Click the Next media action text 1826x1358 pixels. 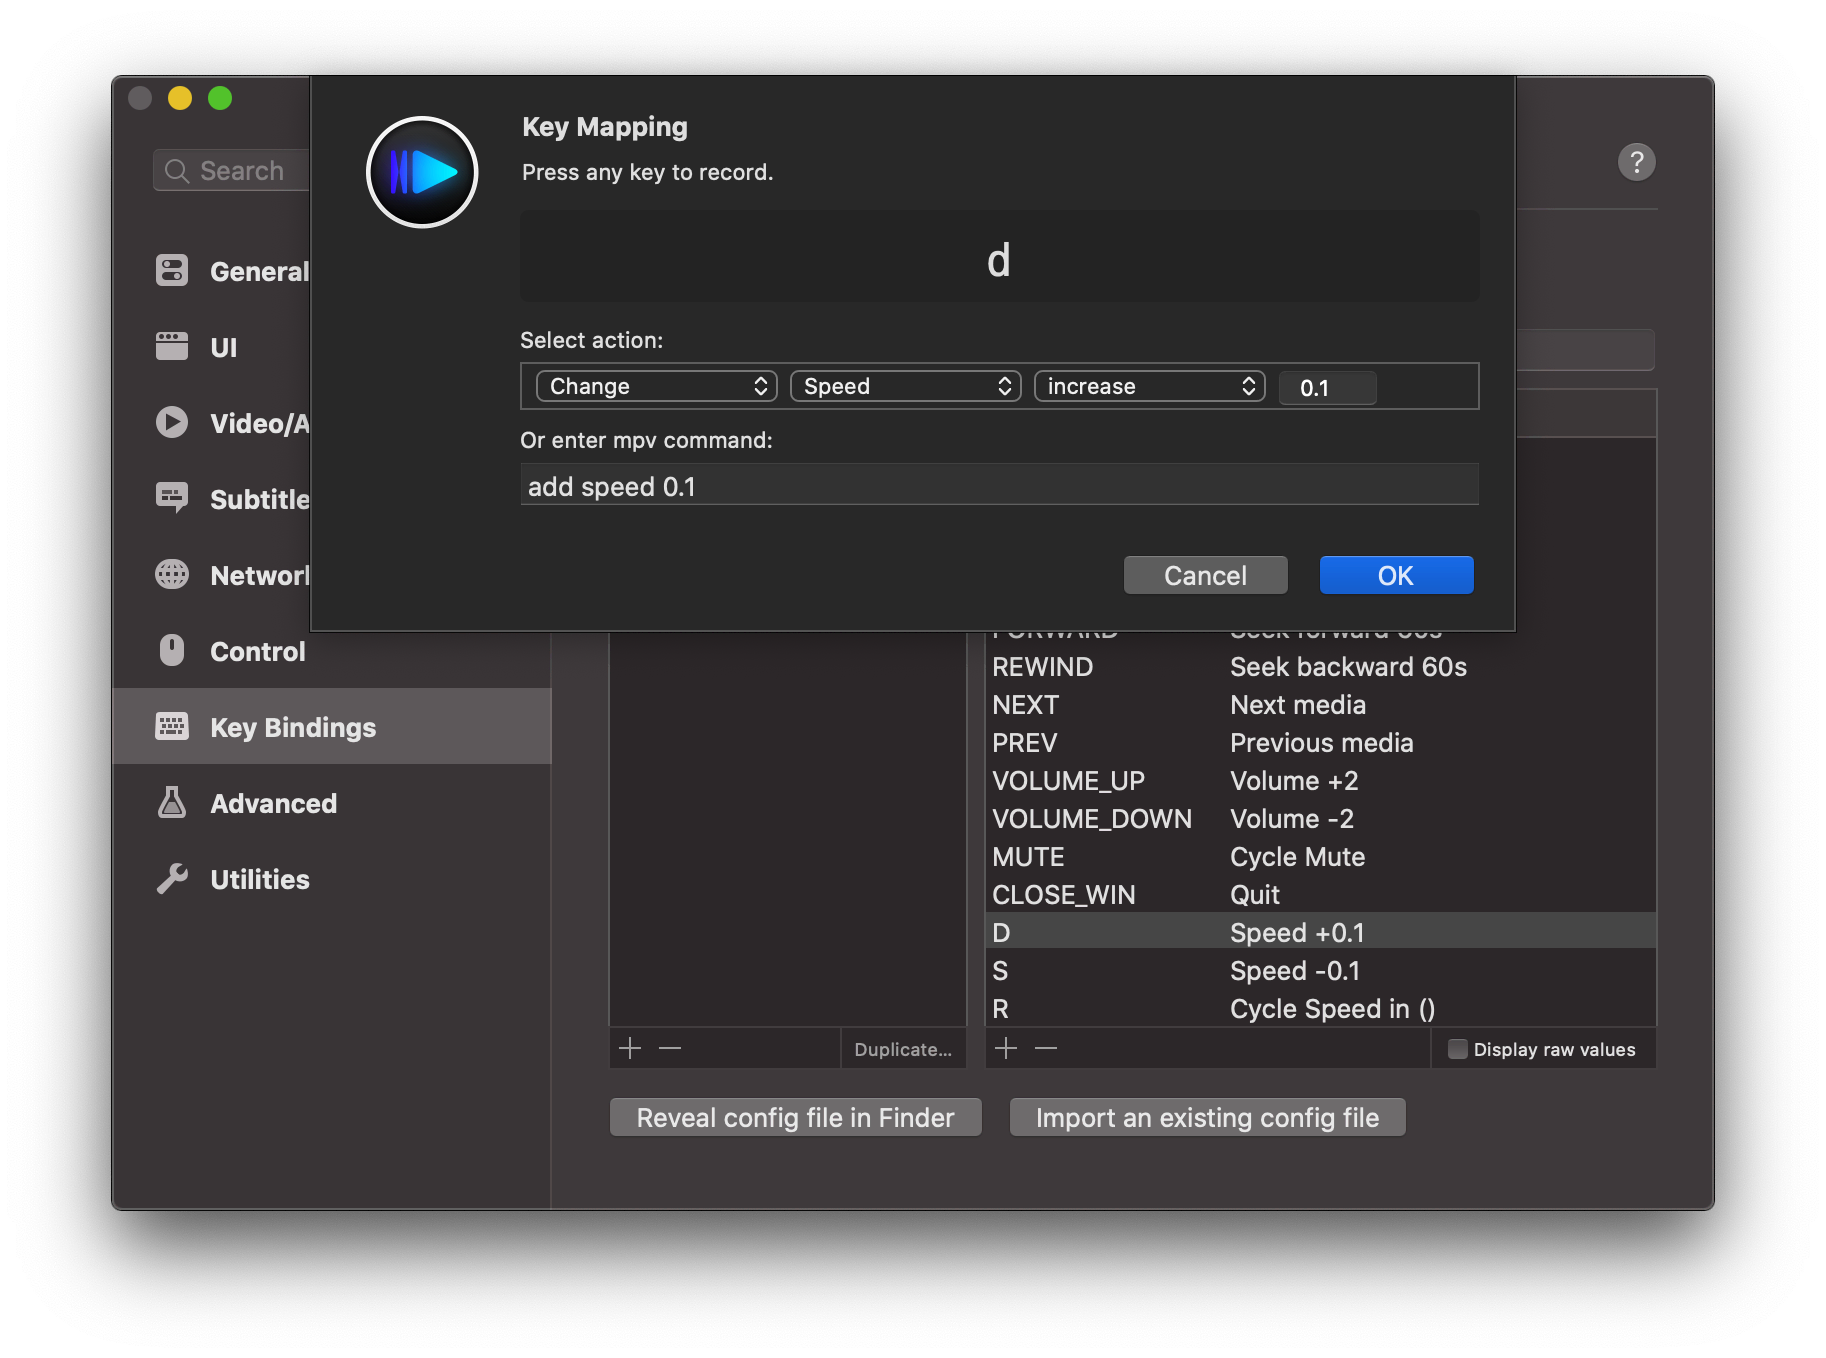tap(1297, 705)
